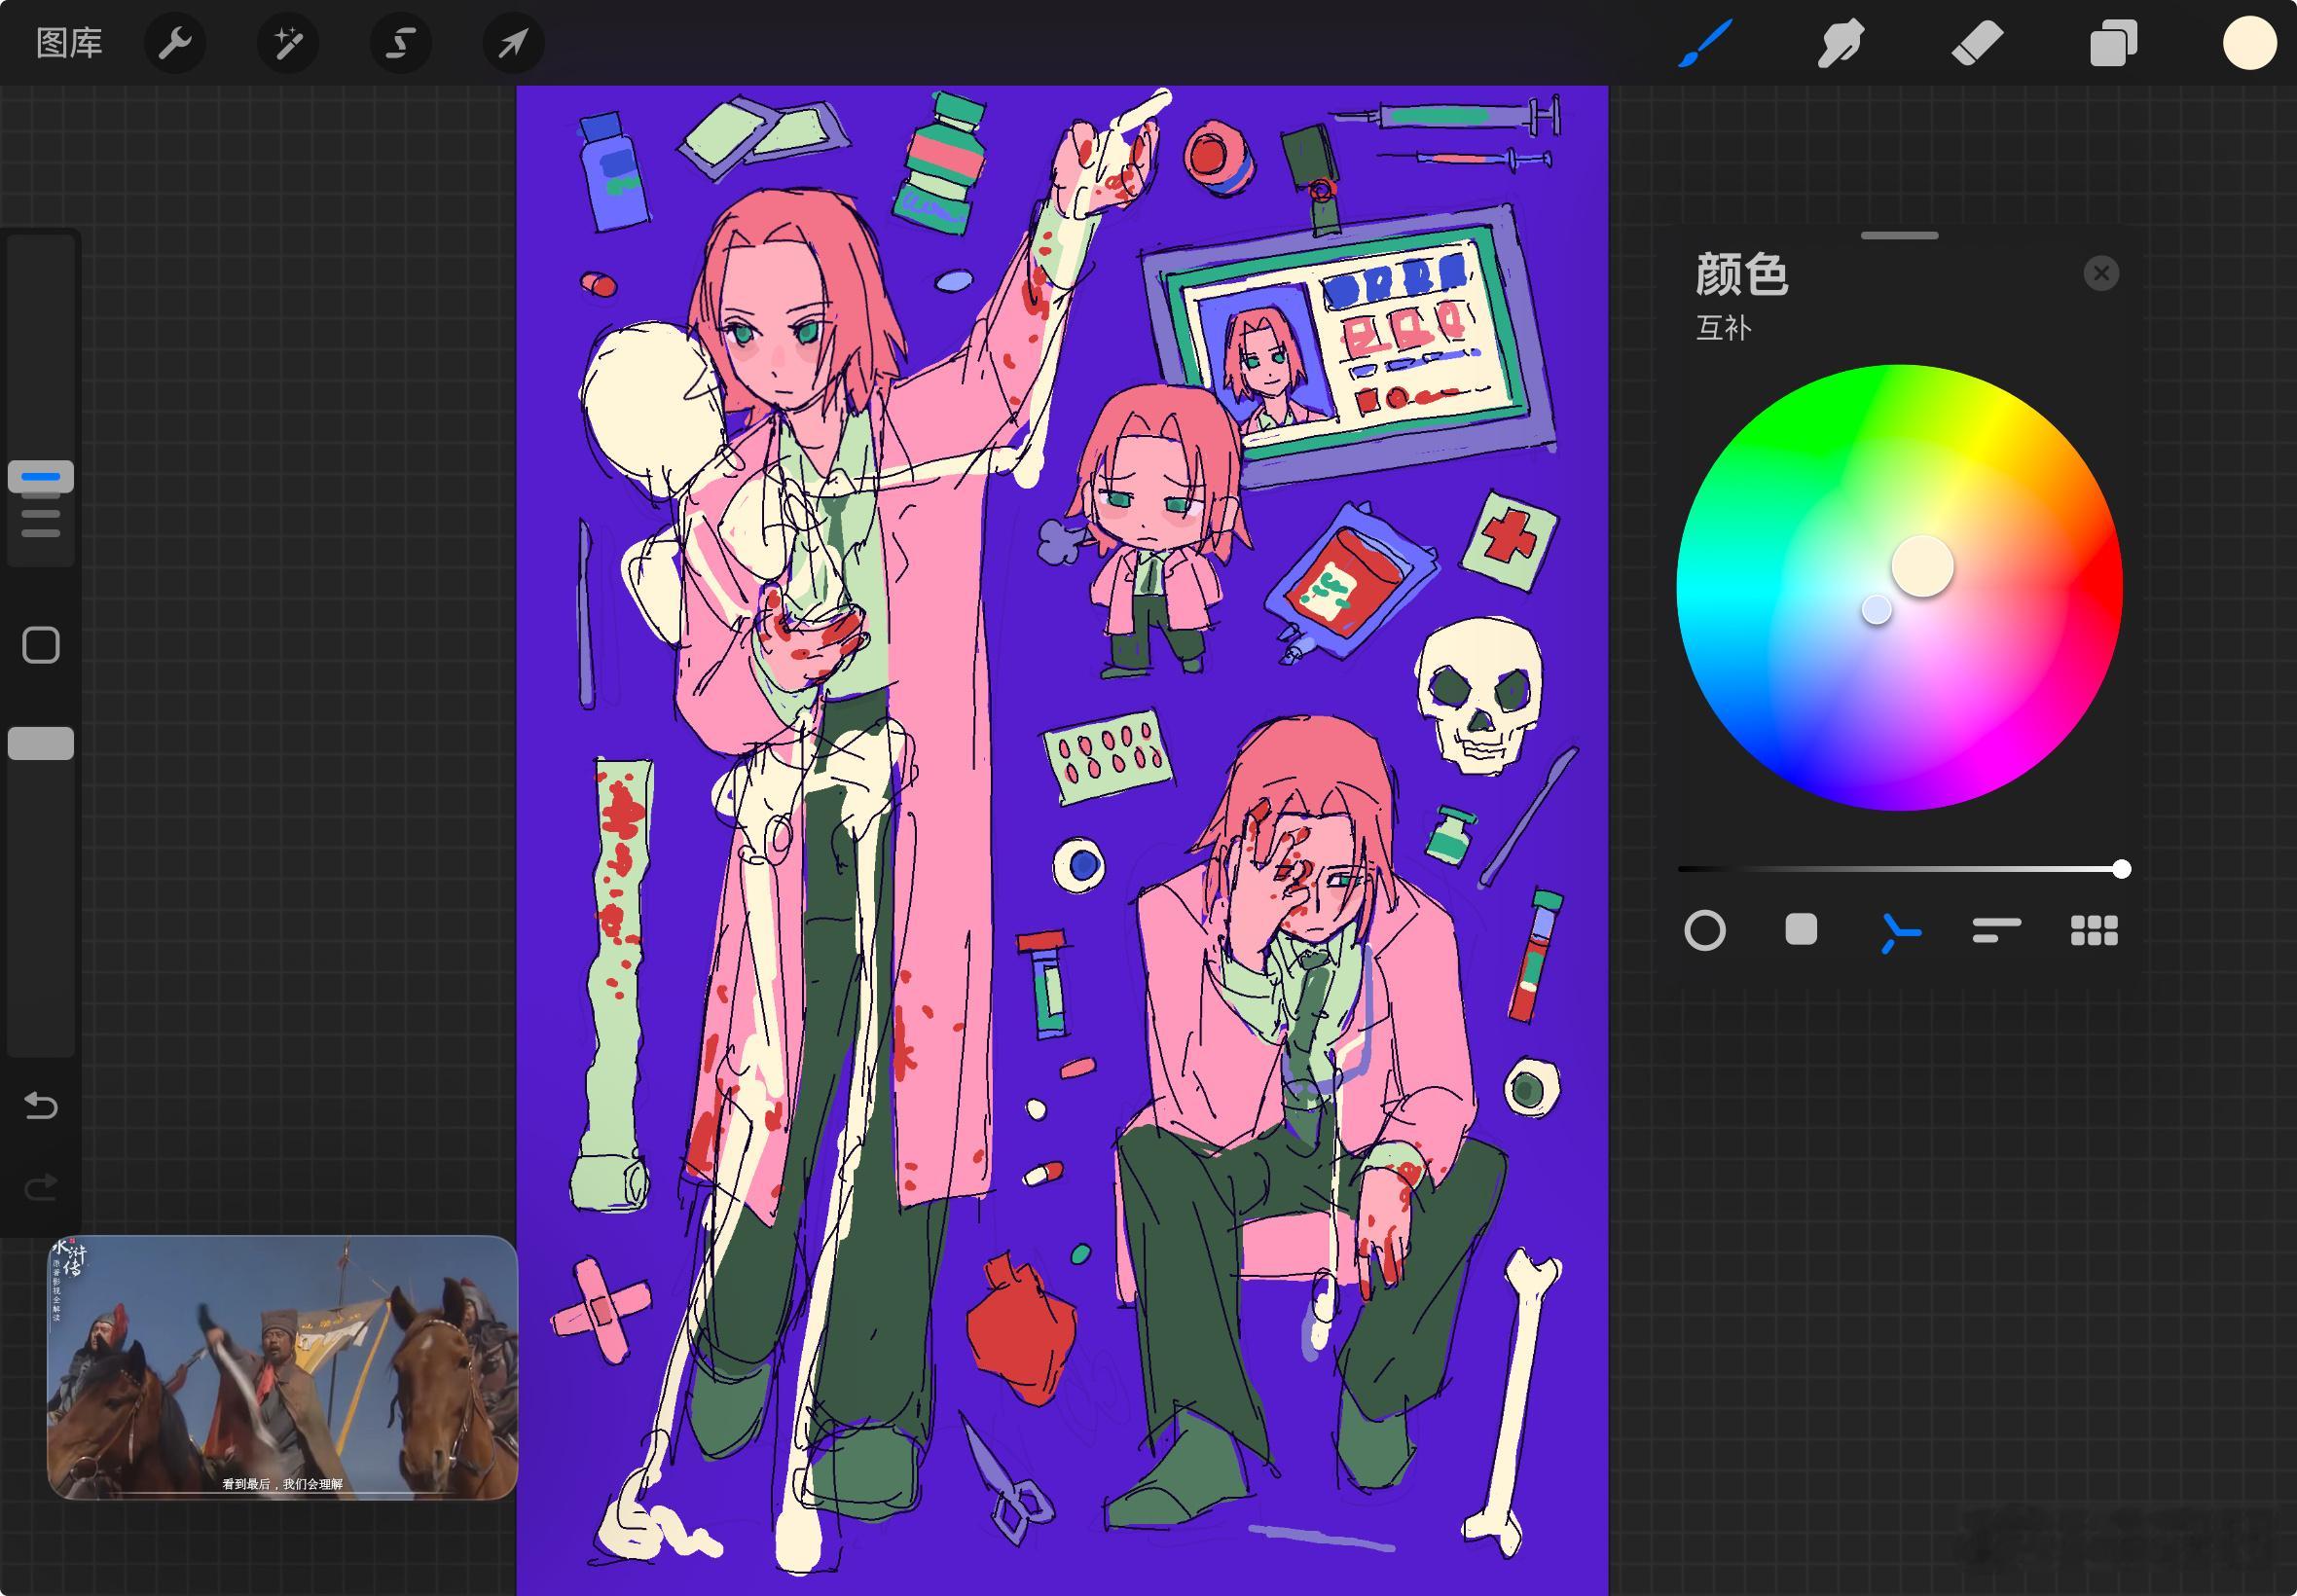
Task: Switch to the Palettes grid tab
Action: [x=2094, y=930]
